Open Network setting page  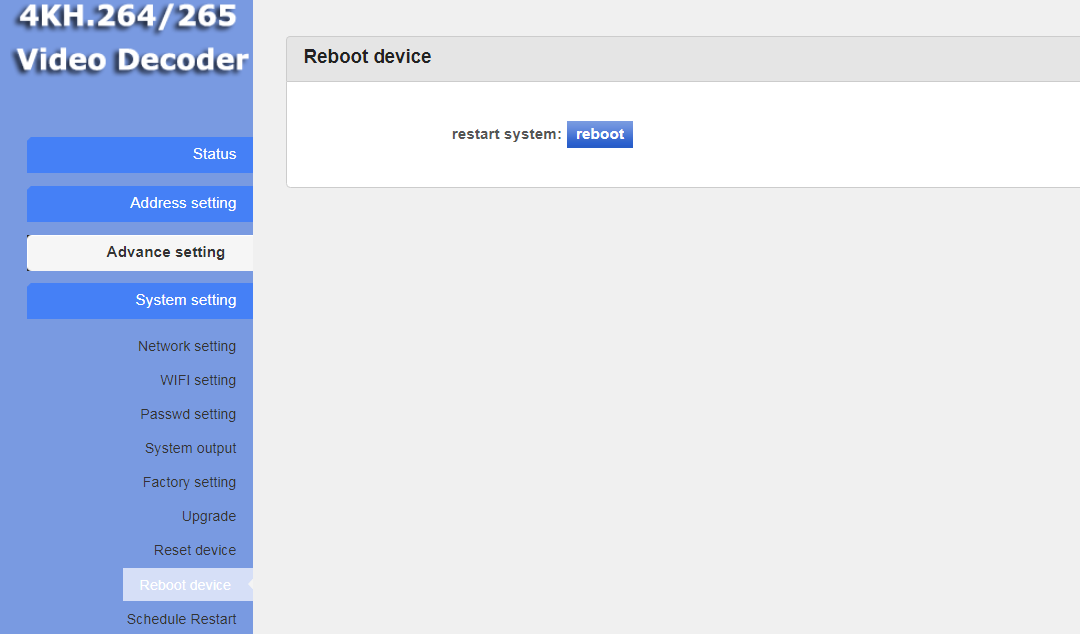187,346
